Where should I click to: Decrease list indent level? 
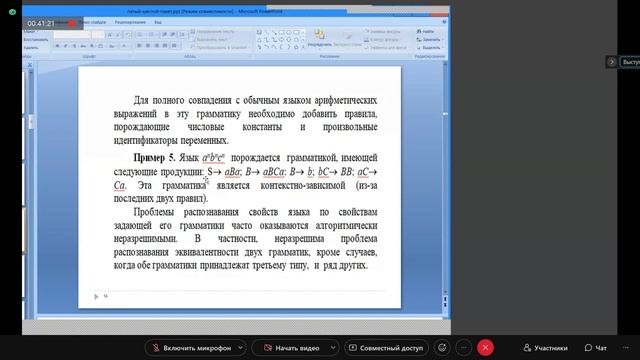point(164,35)
